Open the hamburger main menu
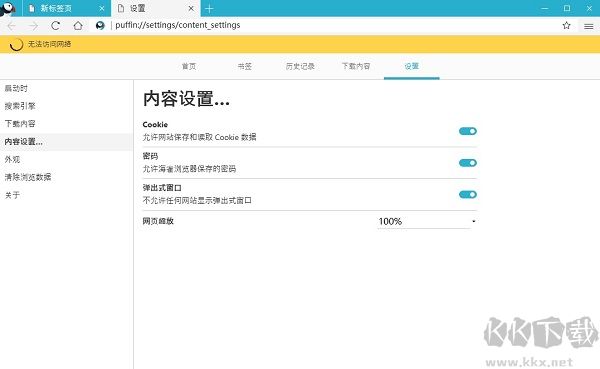The image size is (600, 369). click(x=589, y=26)
